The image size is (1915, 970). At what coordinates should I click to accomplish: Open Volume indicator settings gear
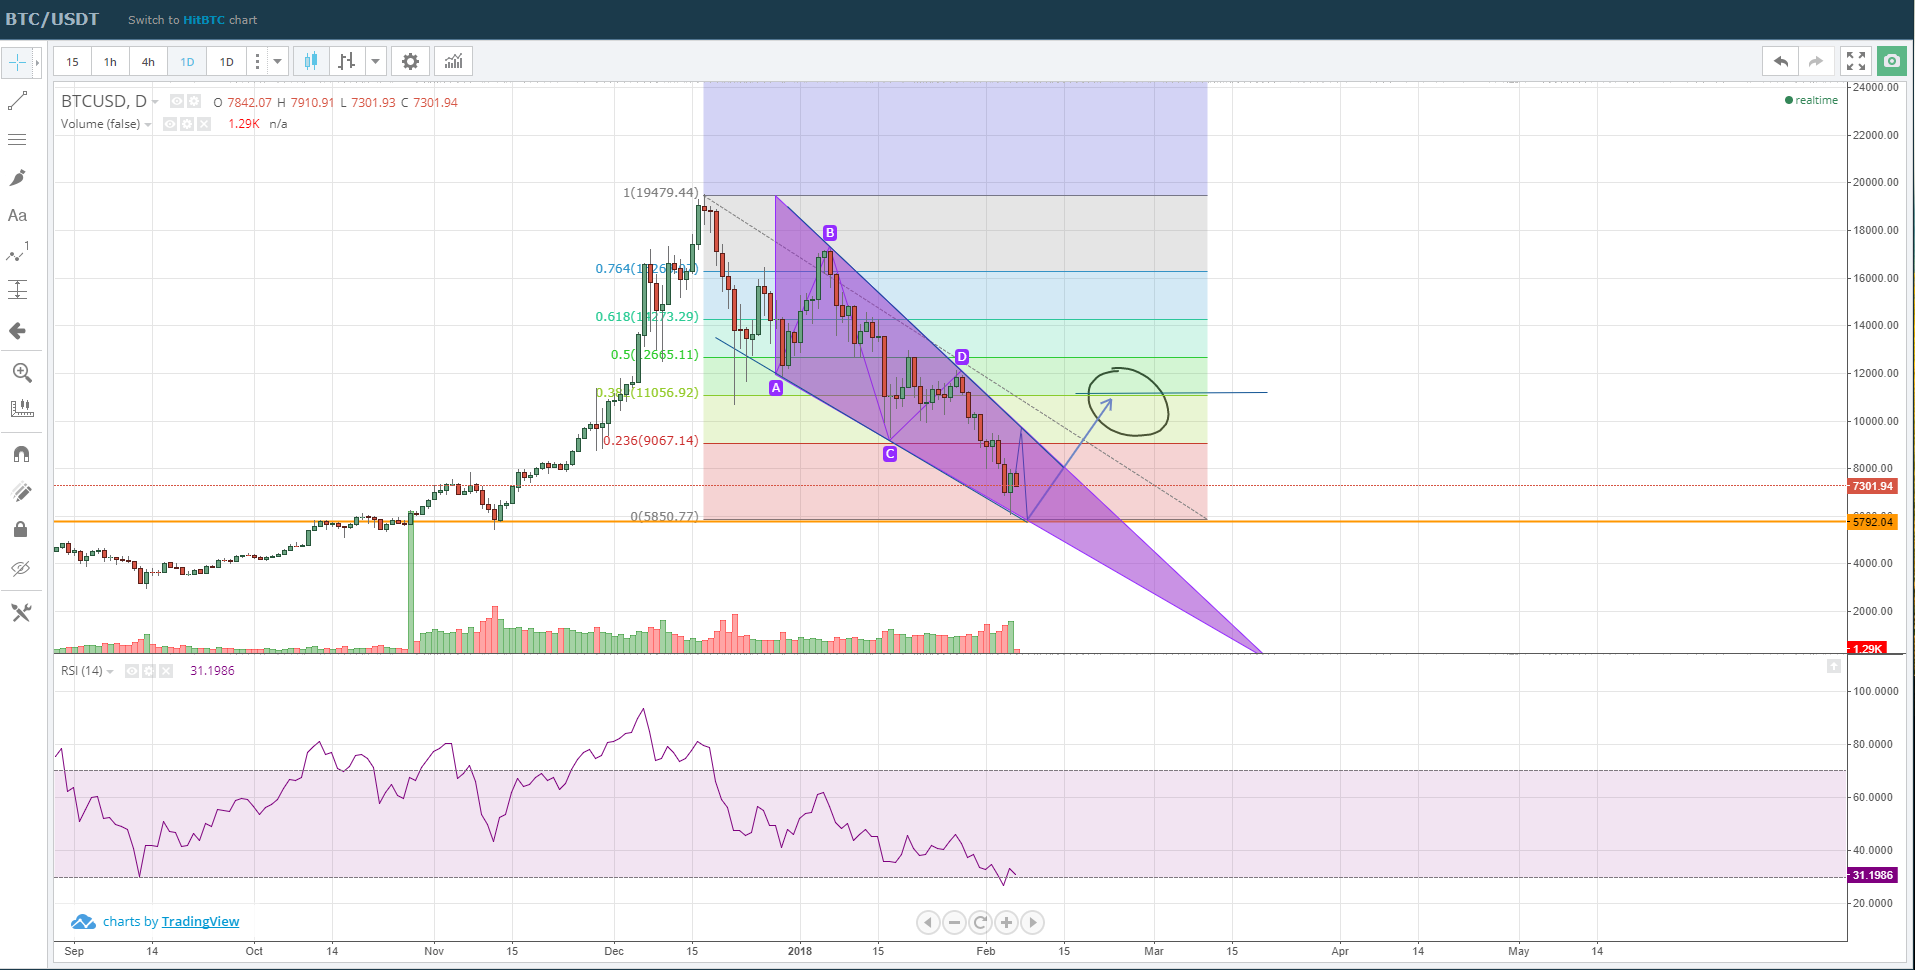pos(187,124)
